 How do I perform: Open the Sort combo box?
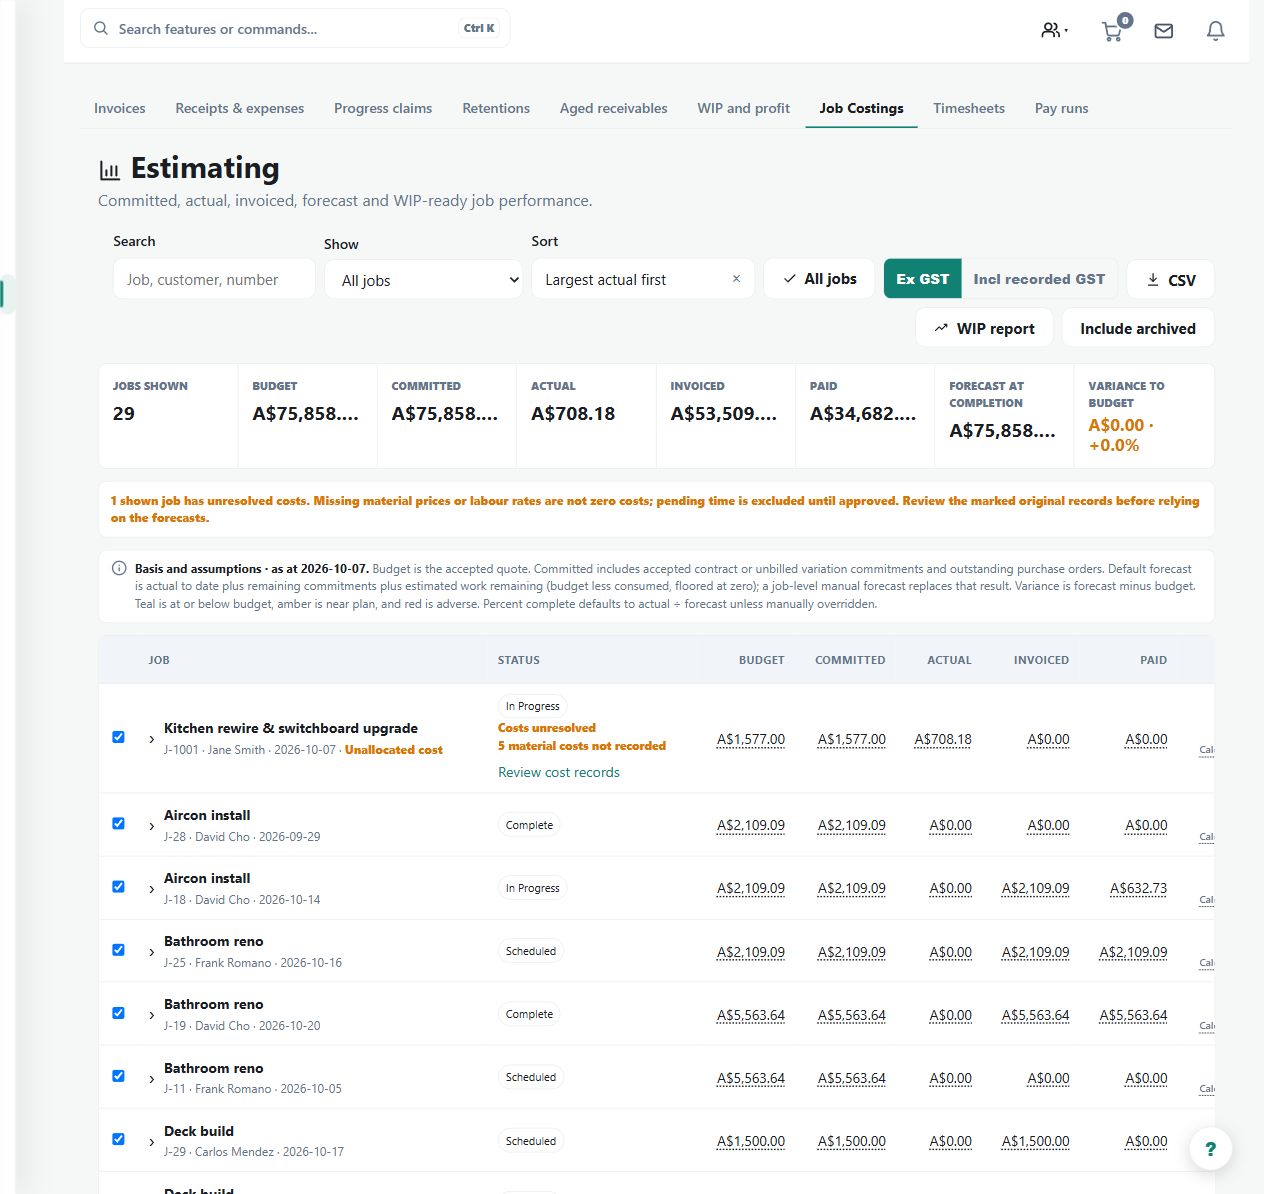point(642,279)
